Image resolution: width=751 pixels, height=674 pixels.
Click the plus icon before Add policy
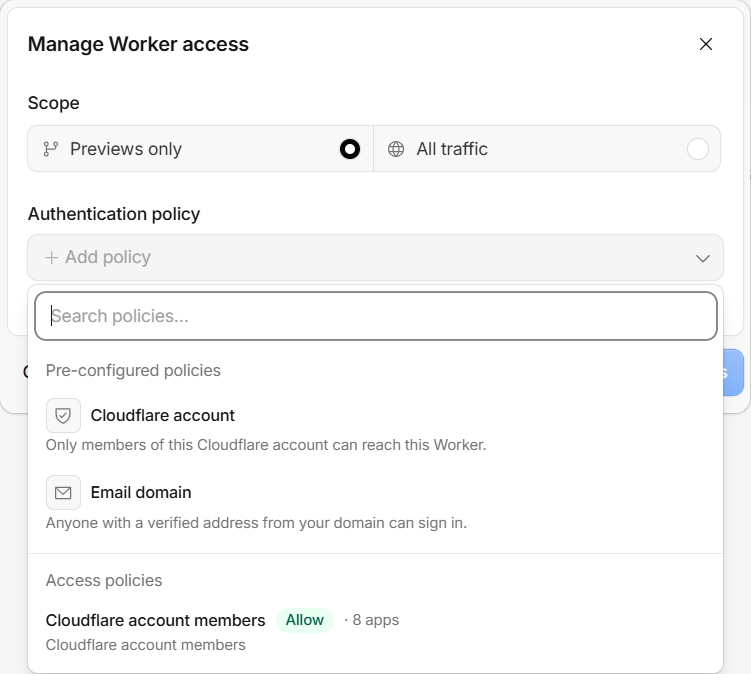[51, 258]
